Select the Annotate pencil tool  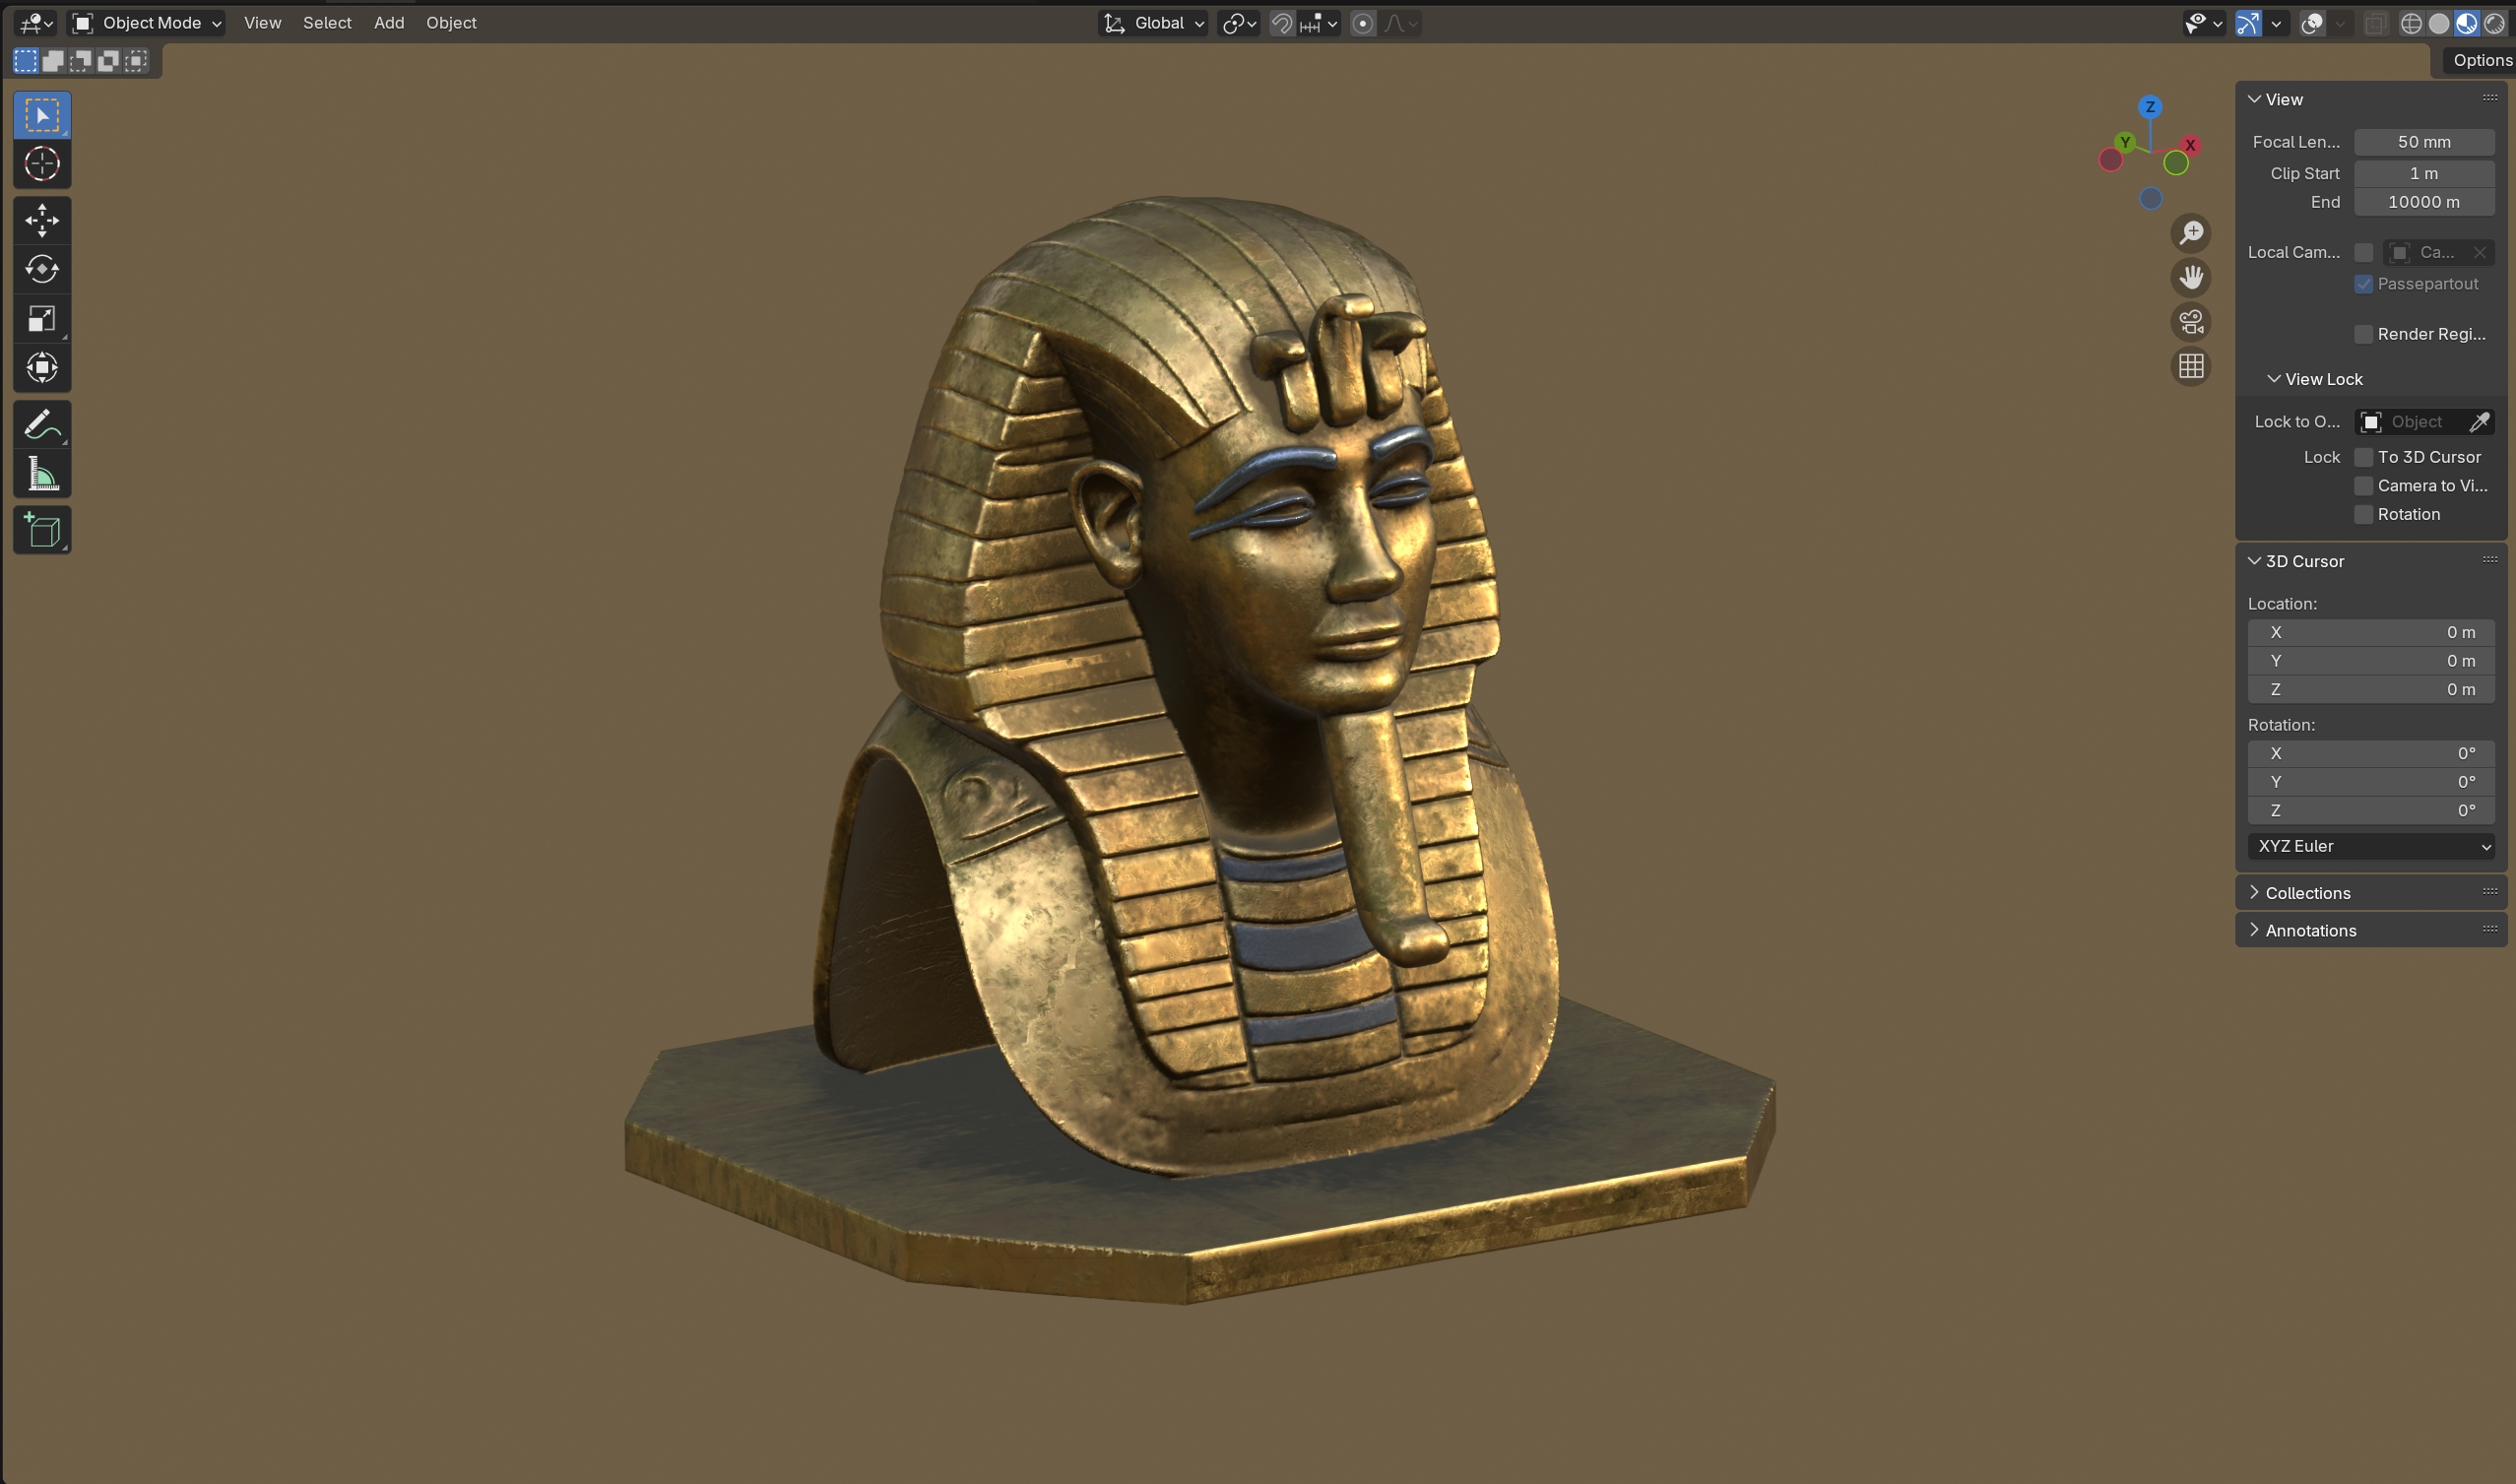tap(42, 425)
